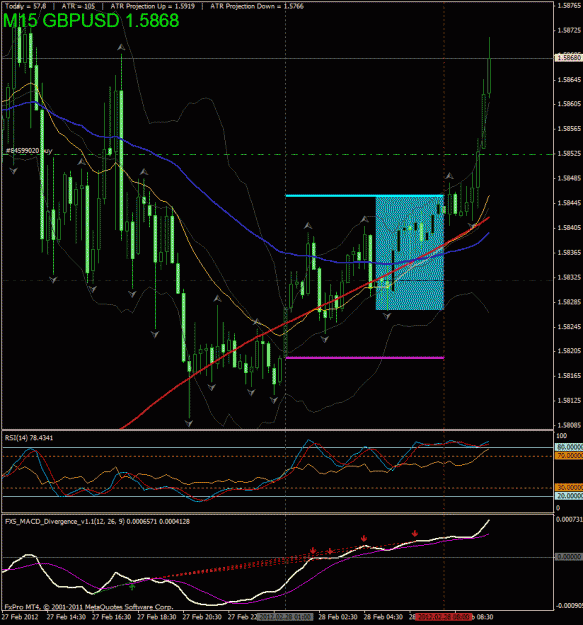Click price scale value 1.58645

569,80
